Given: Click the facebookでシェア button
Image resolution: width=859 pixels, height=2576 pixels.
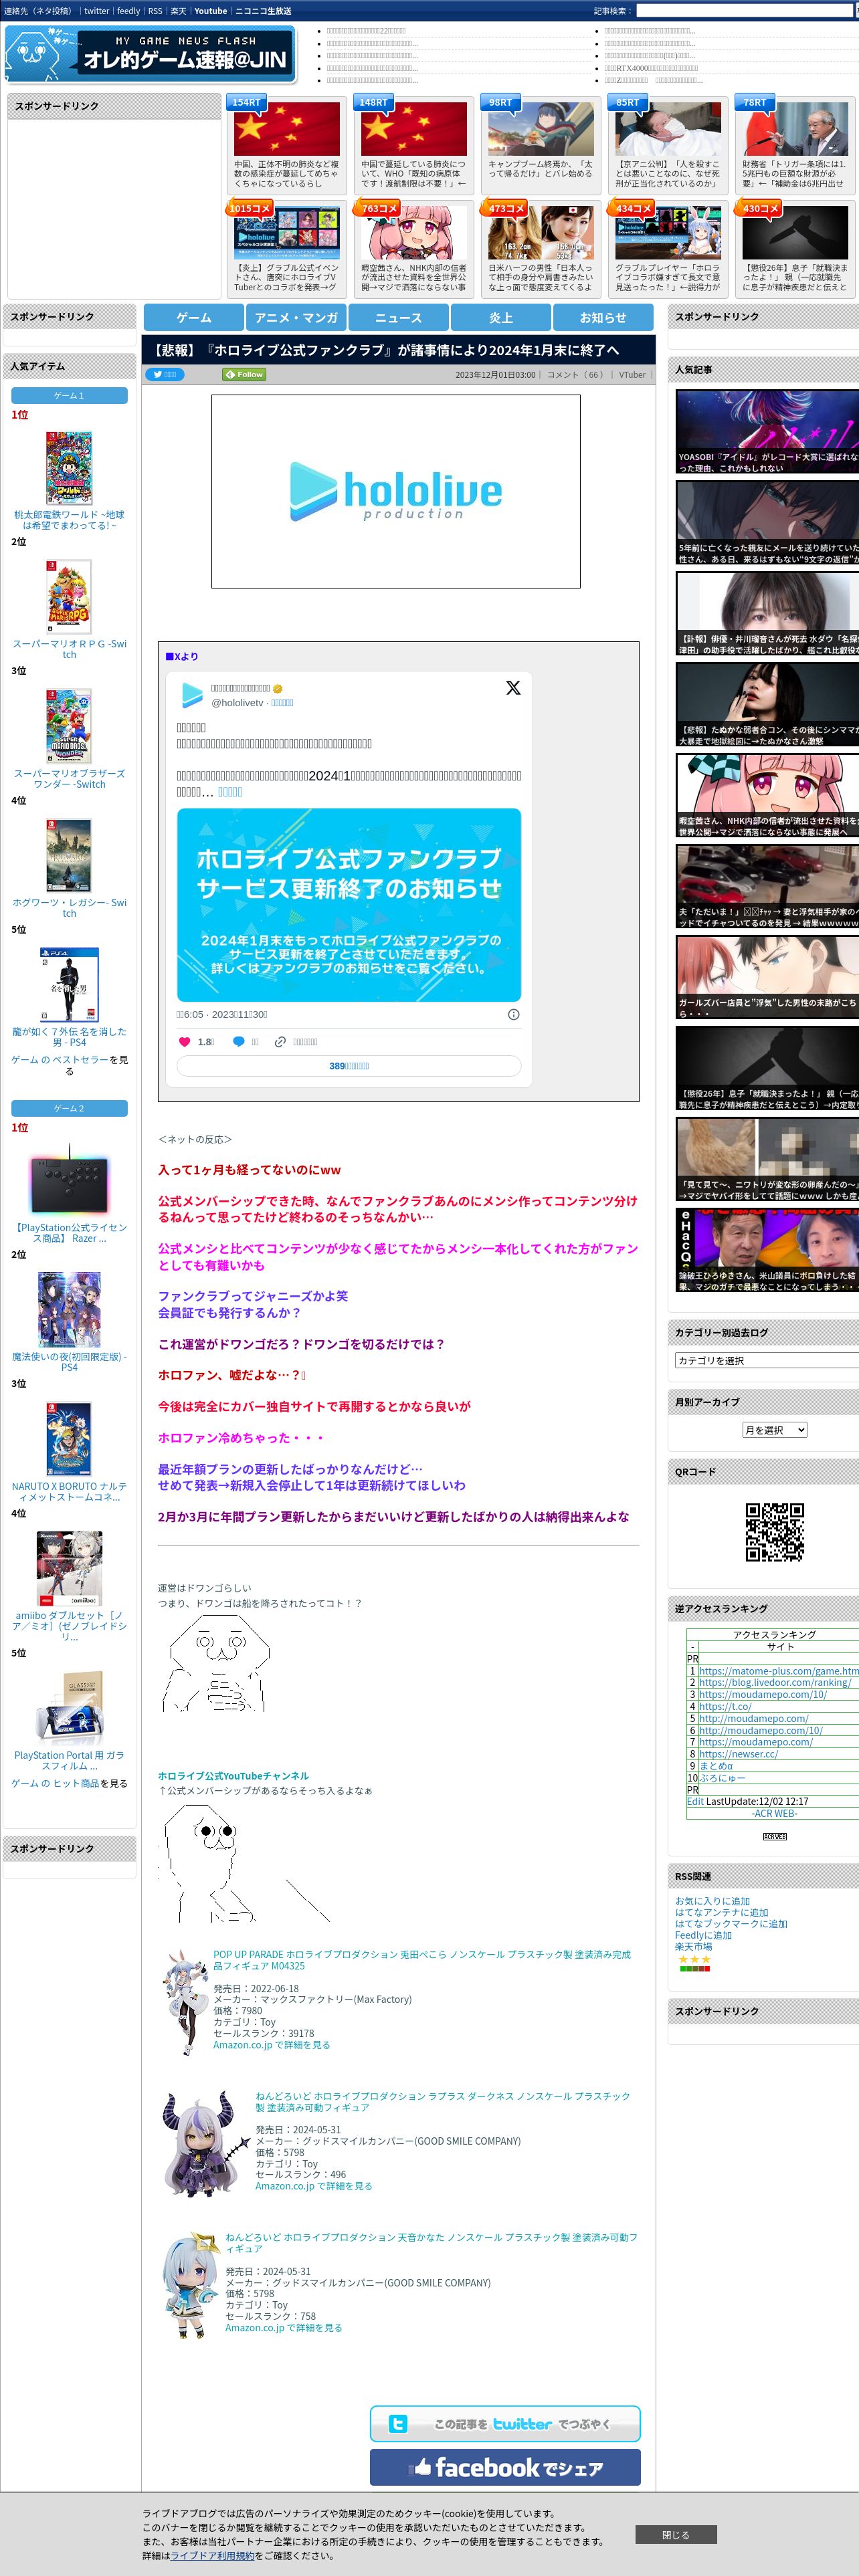Looking at the screenshot, I should [505, 2467].
